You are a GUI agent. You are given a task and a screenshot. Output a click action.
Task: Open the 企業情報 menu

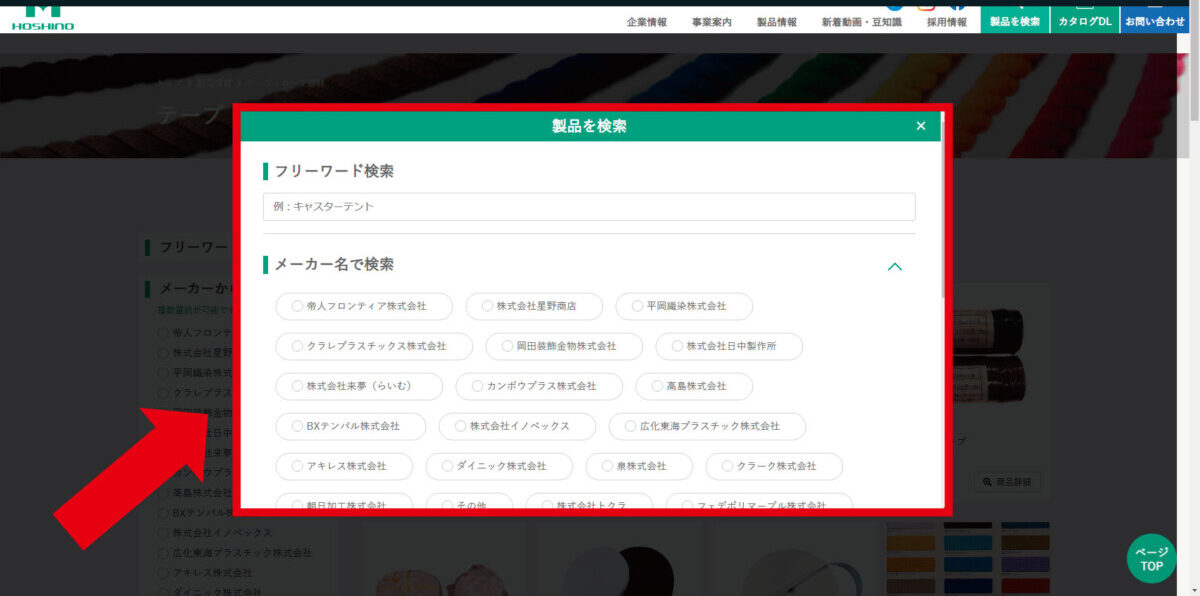(647, 22)
